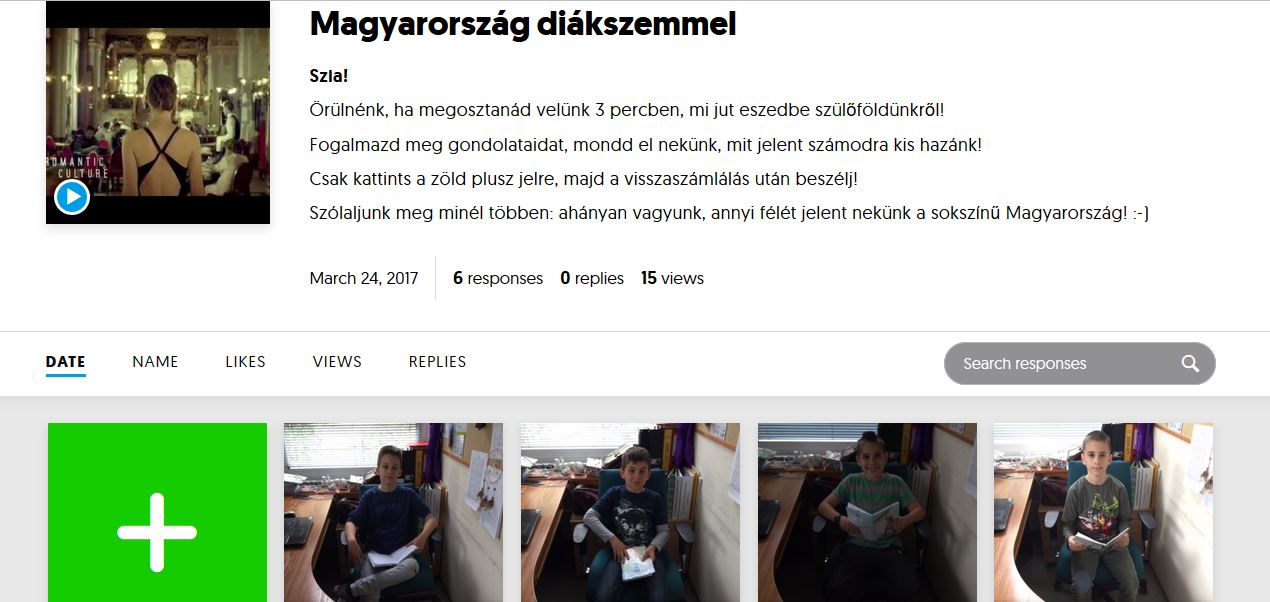Sort responses by DATE
The width and height of the screenshot is (1270, 602).
pyautogui.click(x=66, y=362)
